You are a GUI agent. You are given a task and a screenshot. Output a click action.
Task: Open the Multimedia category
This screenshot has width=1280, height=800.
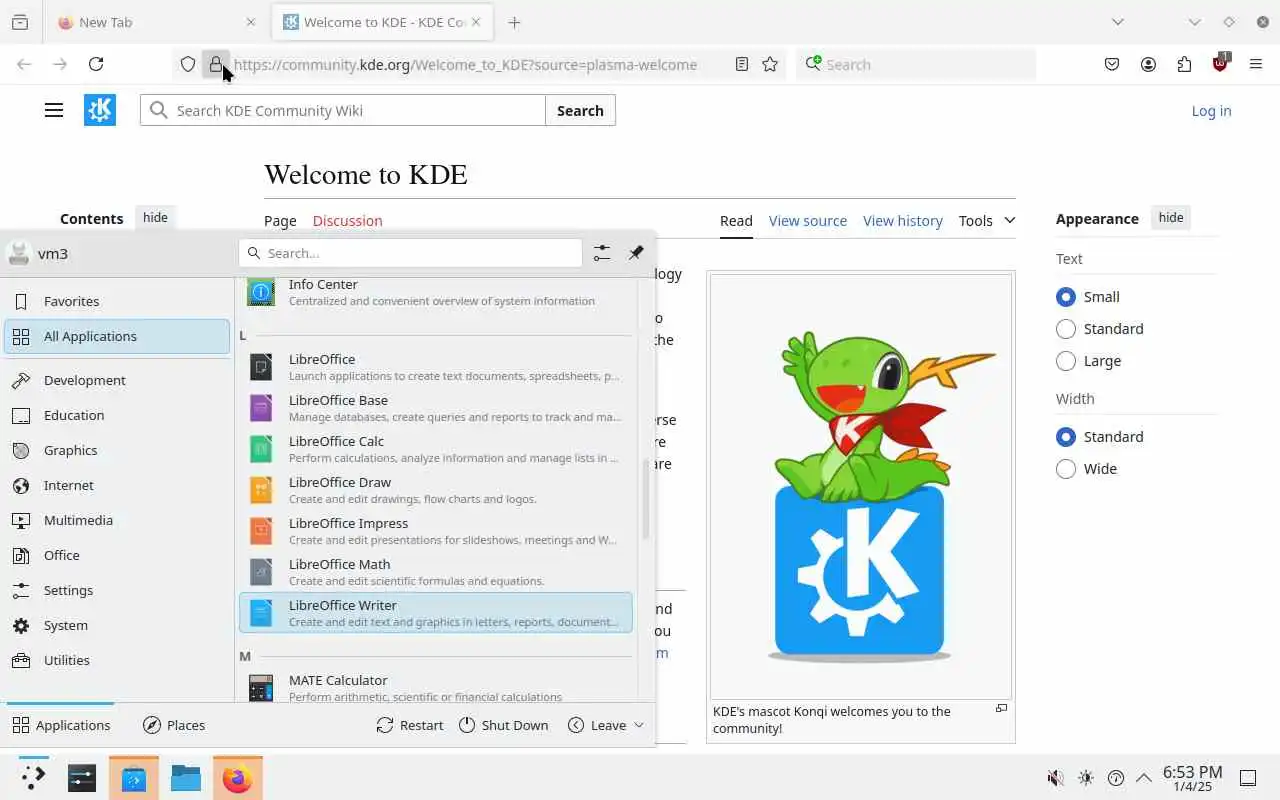click(x=117, y=520)
